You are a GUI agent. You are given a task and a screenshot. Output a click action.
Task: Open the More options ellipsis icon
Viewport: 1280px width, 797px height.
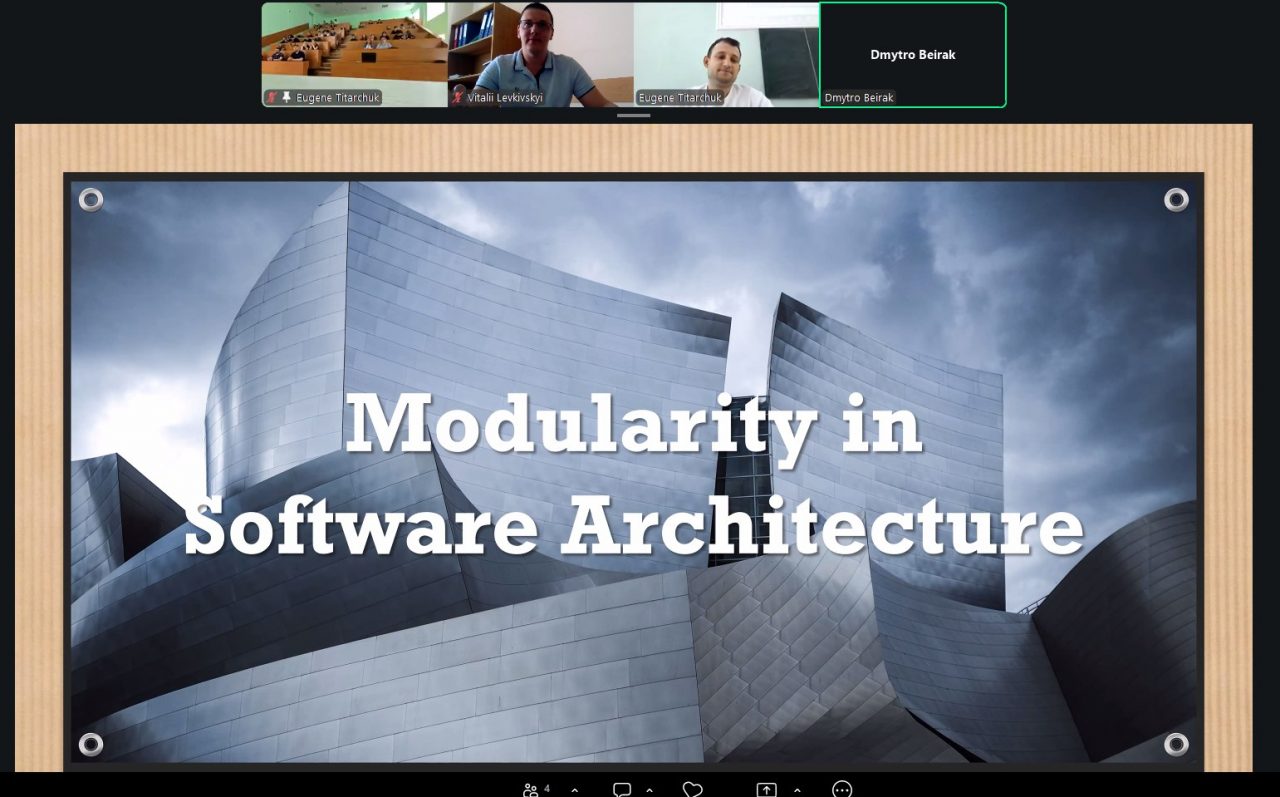[x=842, y=790]
